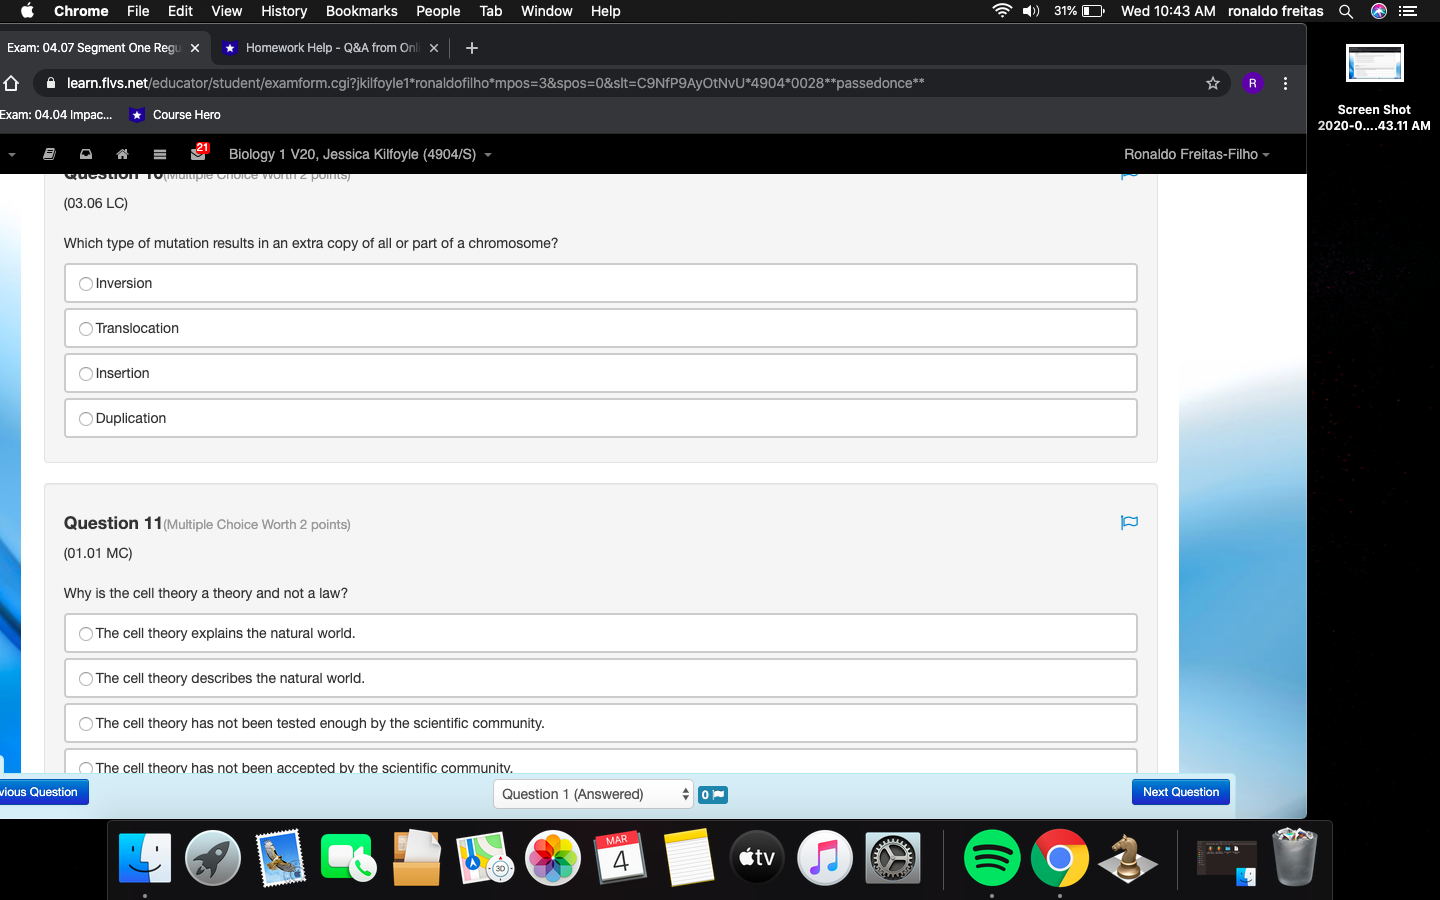
Task: Open the gradebook book icon
Action: click(48, 154)
